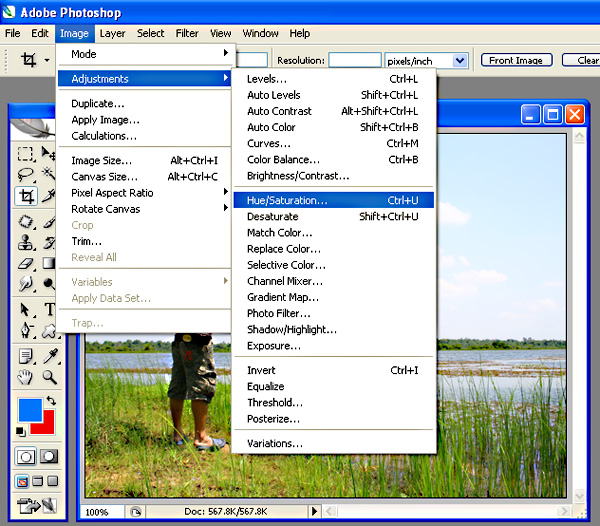Image resolution: width=600 pixels, height=526 pixels.
Task: Click the Clear button in options bar
Action: [582, 60]
